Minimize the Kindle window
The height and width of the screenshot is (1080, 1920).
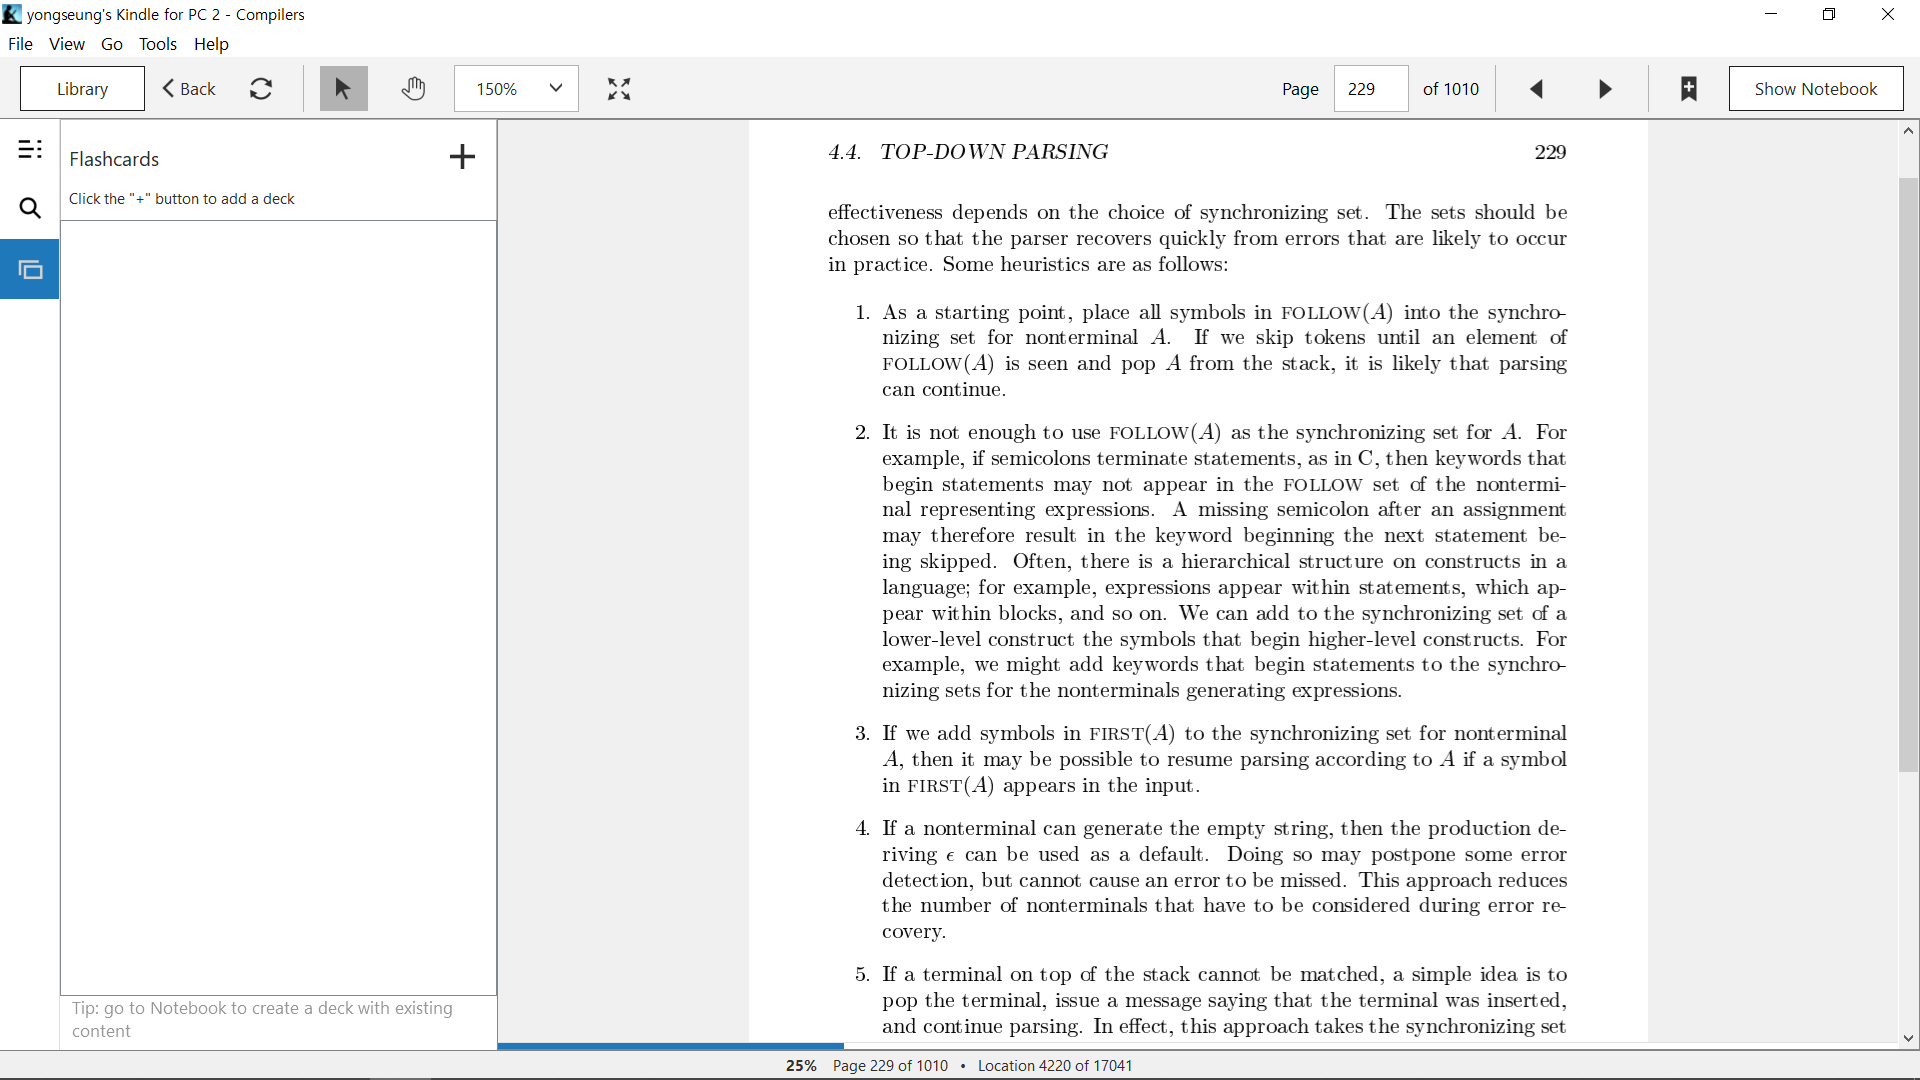[x=1771, y=14]
